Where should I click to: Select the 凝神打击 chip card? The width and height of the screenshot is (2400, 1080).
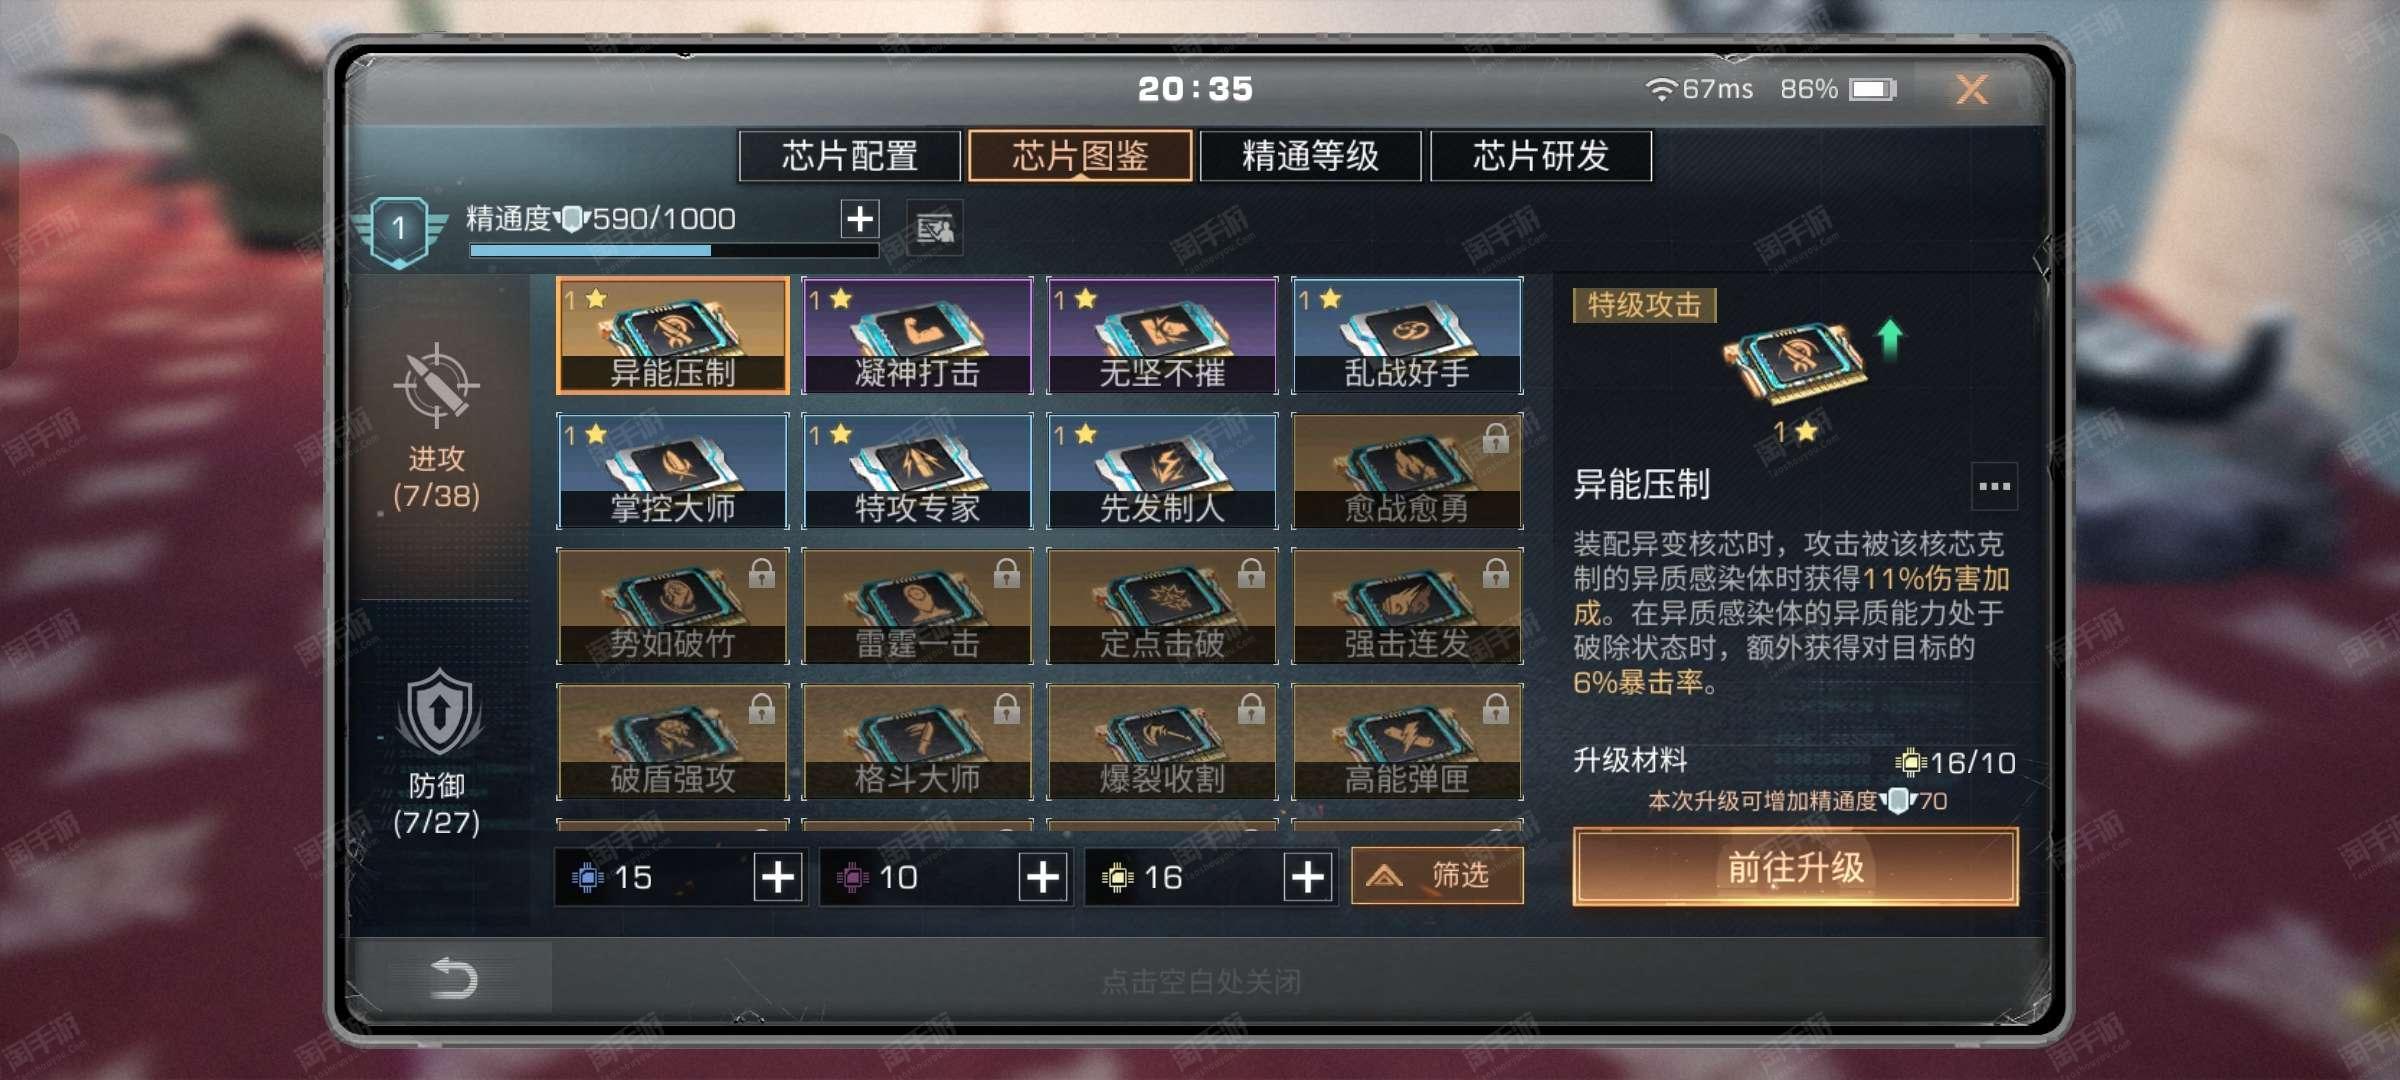tap(917, 335)
